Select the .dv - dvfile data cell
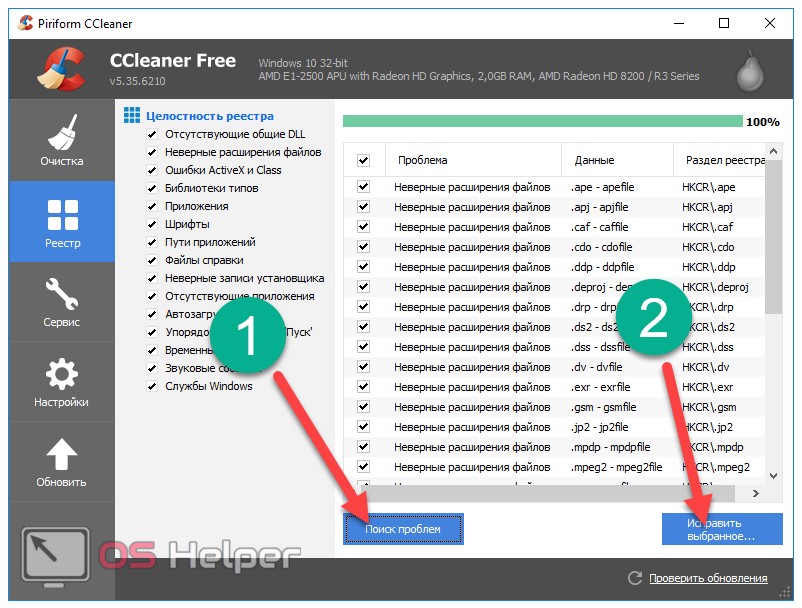 pyautogui.click(x=596, y=367)
